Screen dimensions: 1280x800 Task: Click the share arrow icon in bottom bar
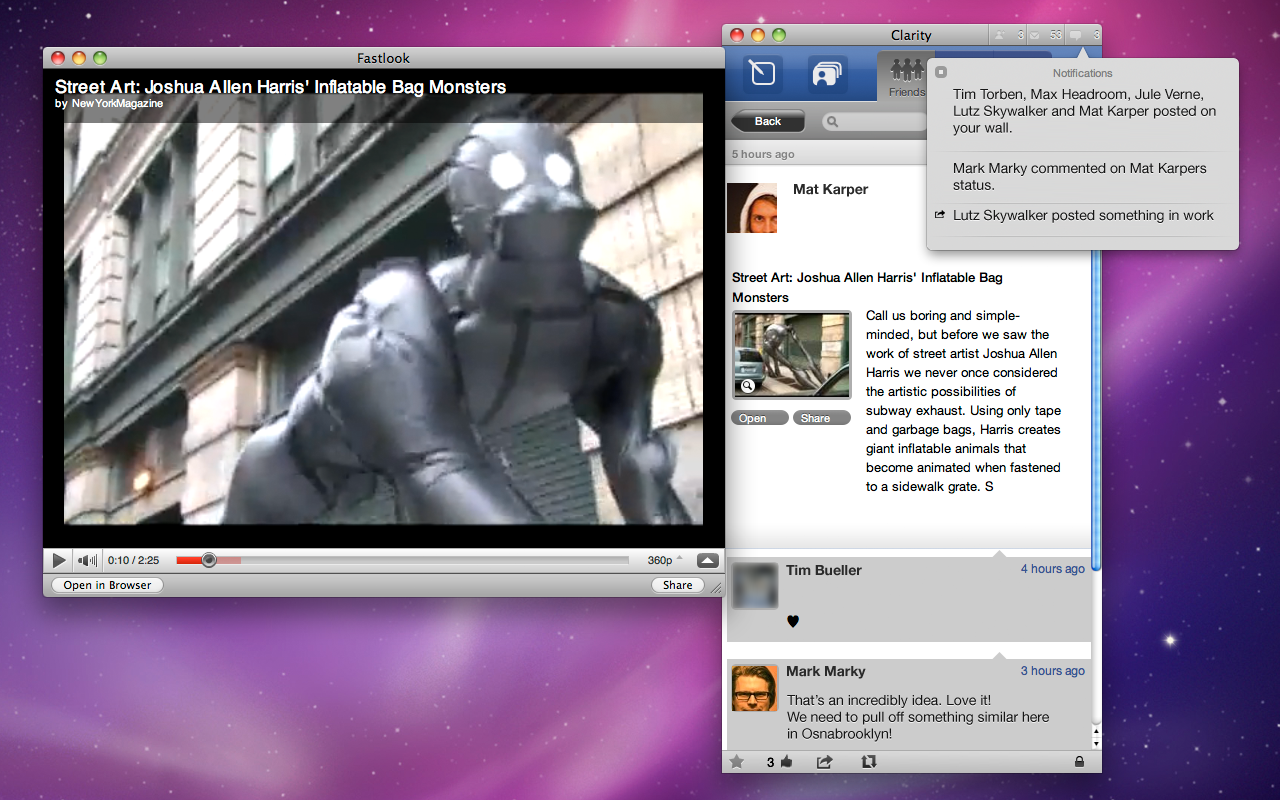click(x=824, y=762)
